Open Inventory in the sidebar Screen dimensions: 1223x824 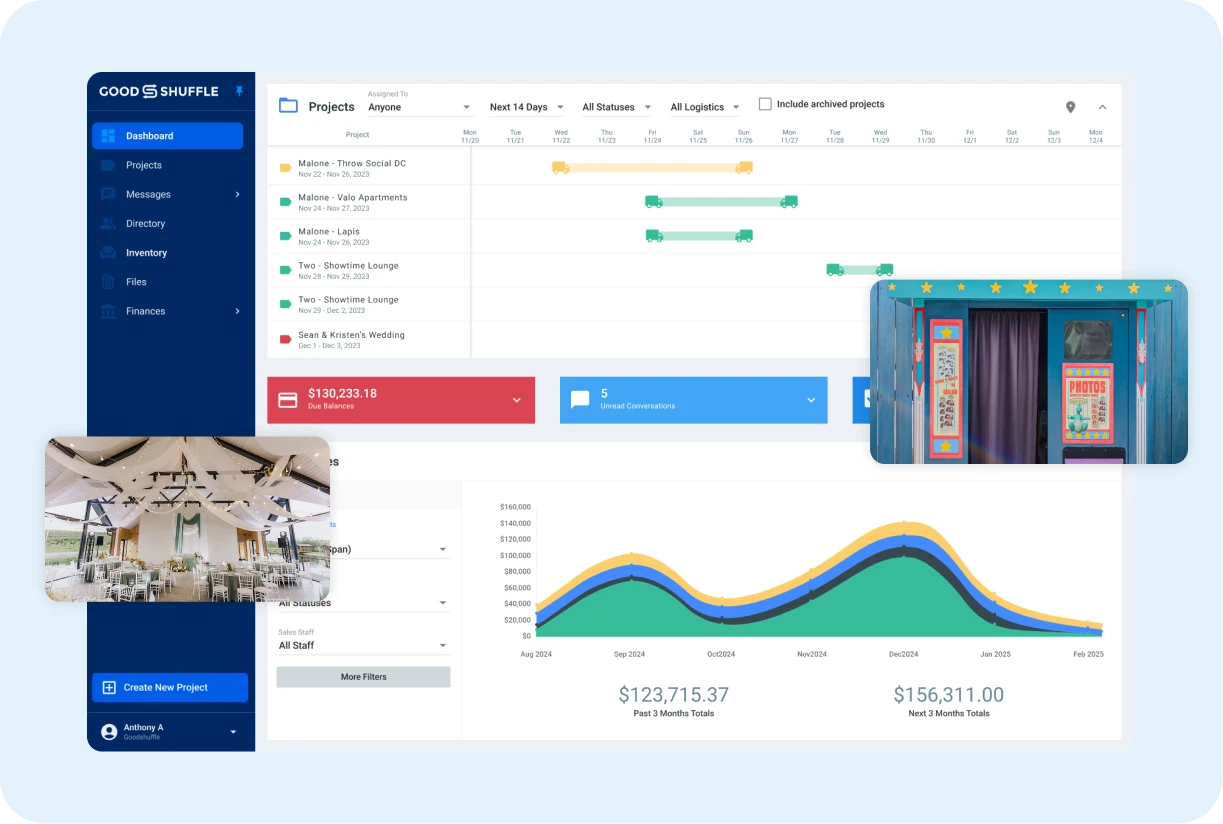[146, 253]
